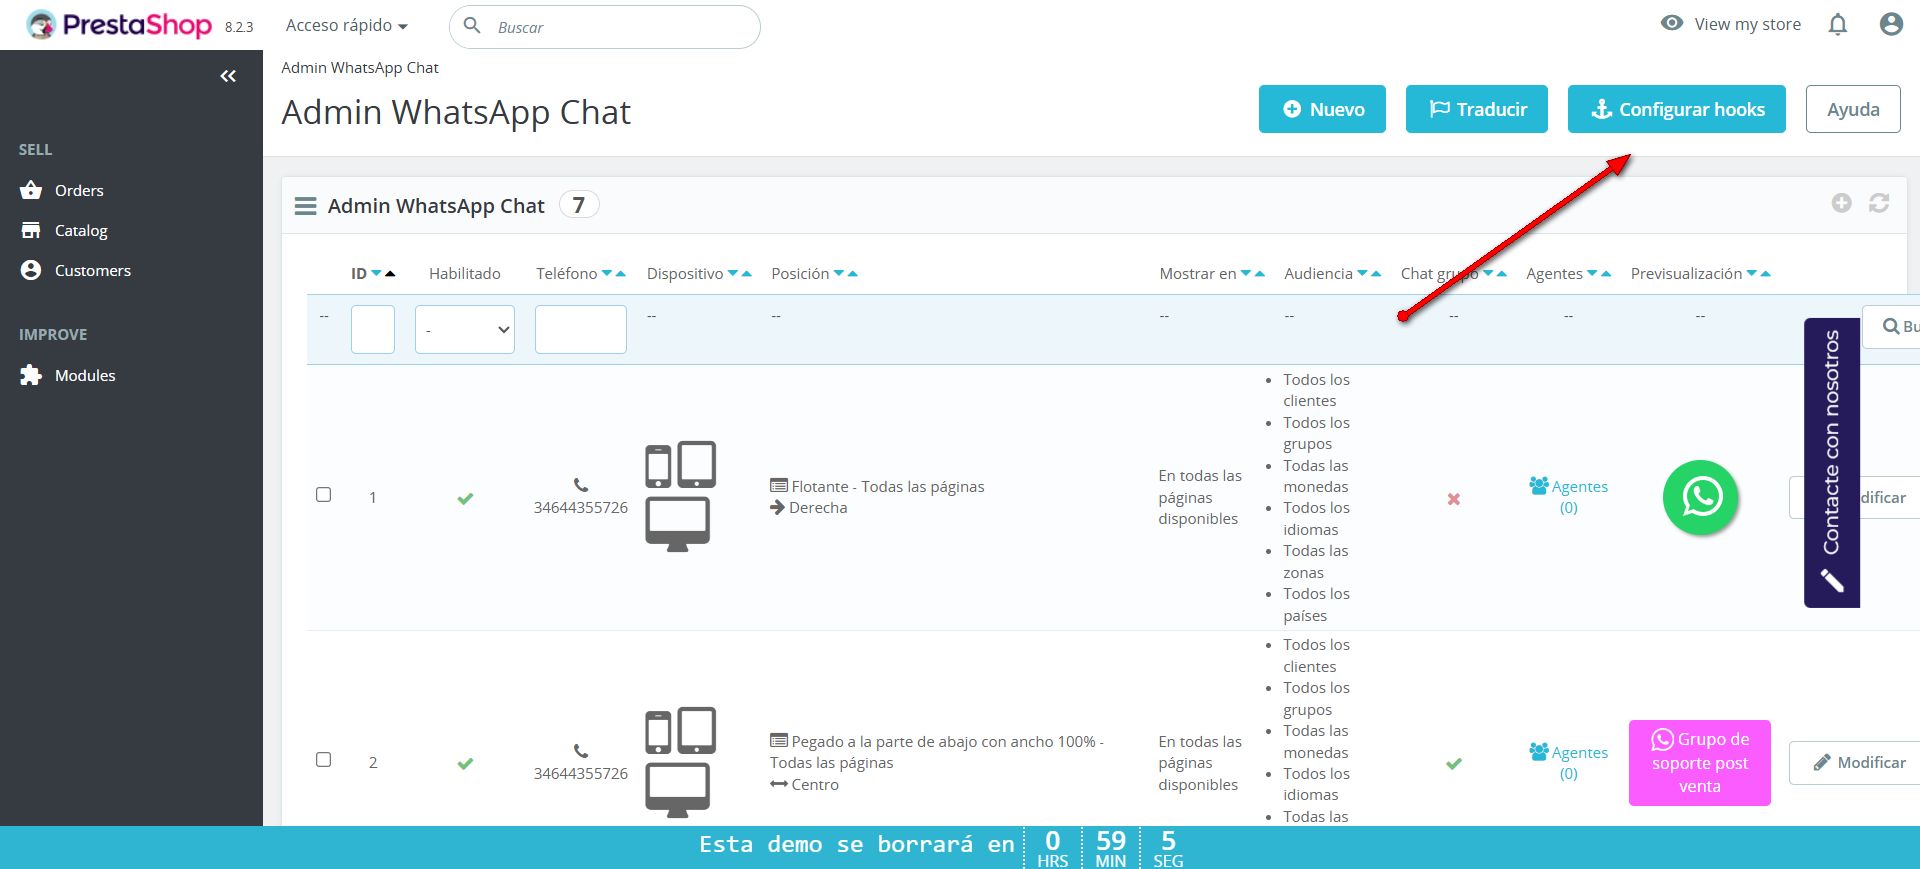1920x869 pixels.
Task: Click the pink Grupo de soporte post venta preview
Action: click(x=1700, y=763)
